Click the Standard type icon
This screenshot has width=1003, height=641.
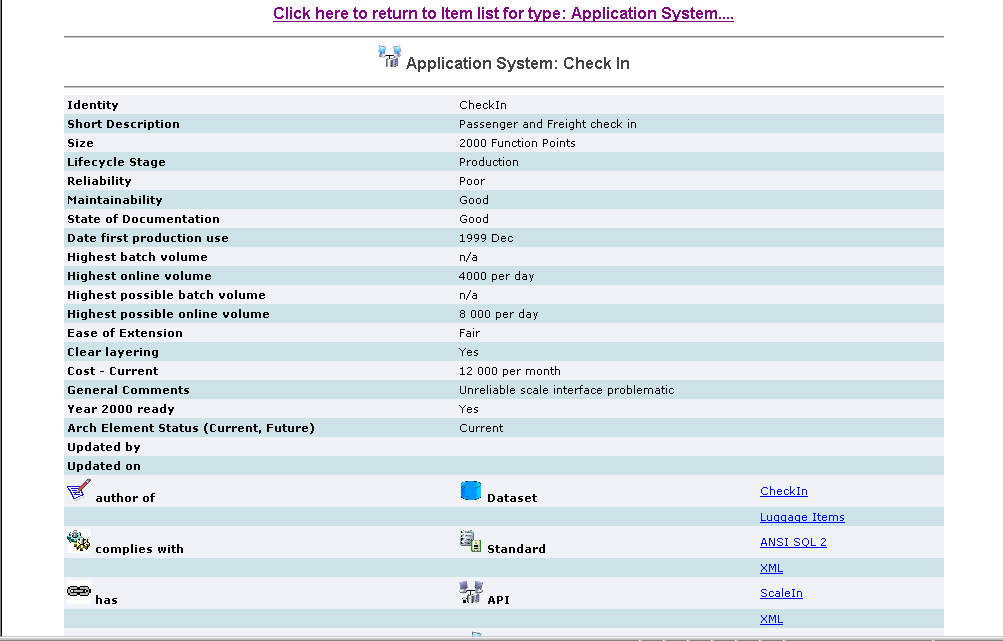tap(471, 542)
